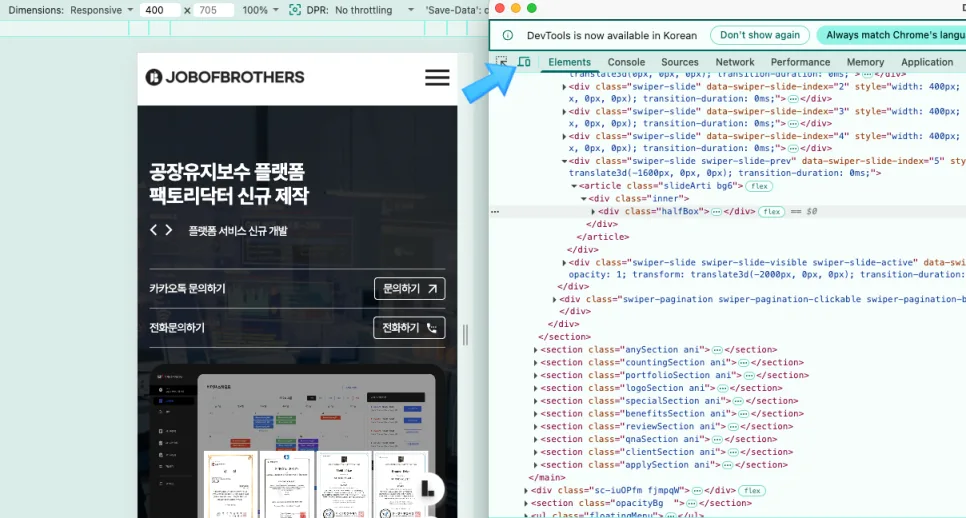This screenshot has width=966, height=518.
Task: Expand the swiper-slide index 2 div
Action: (564, 87)
